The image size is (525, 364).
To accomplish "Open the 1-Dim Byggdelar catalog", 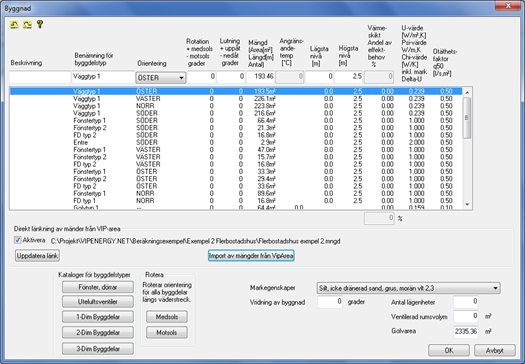I will click(98, 317).
